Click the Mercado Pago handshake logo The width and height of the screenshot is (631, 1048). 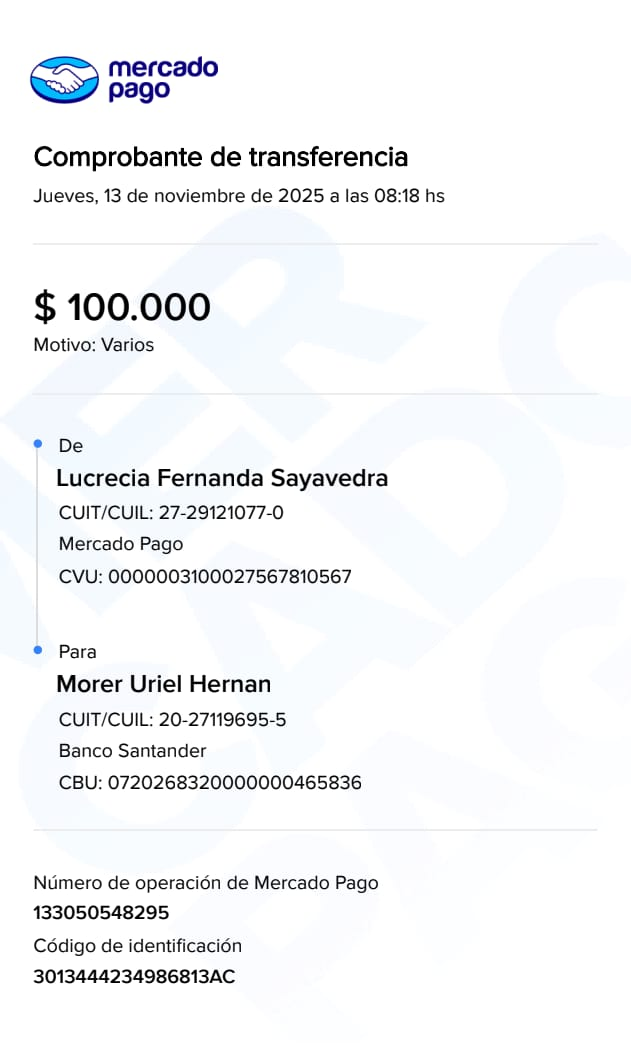point(65,79)
